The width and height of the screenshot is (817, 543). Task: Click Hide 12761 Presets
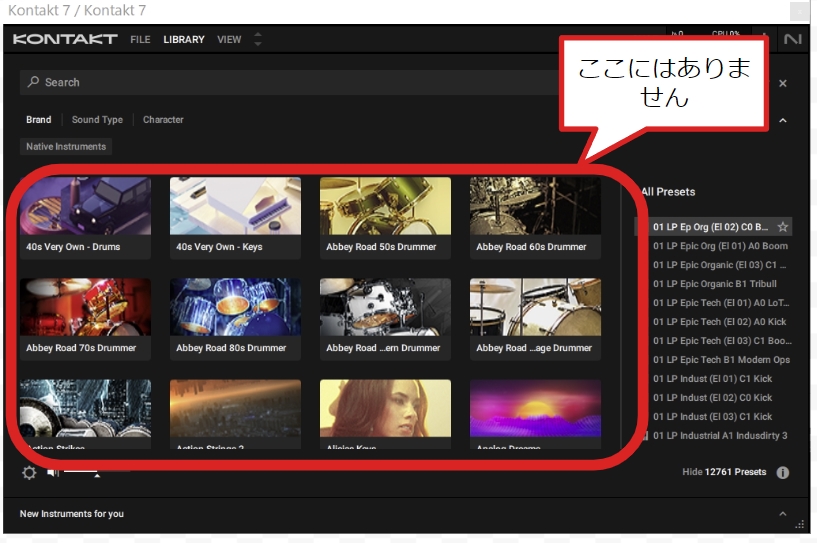(724, 472)
